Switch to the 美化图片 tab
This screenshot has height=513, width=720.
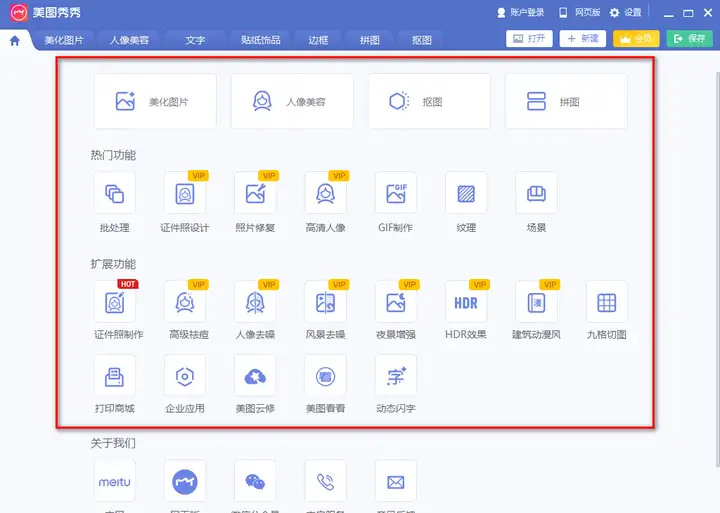pos(64,40)
